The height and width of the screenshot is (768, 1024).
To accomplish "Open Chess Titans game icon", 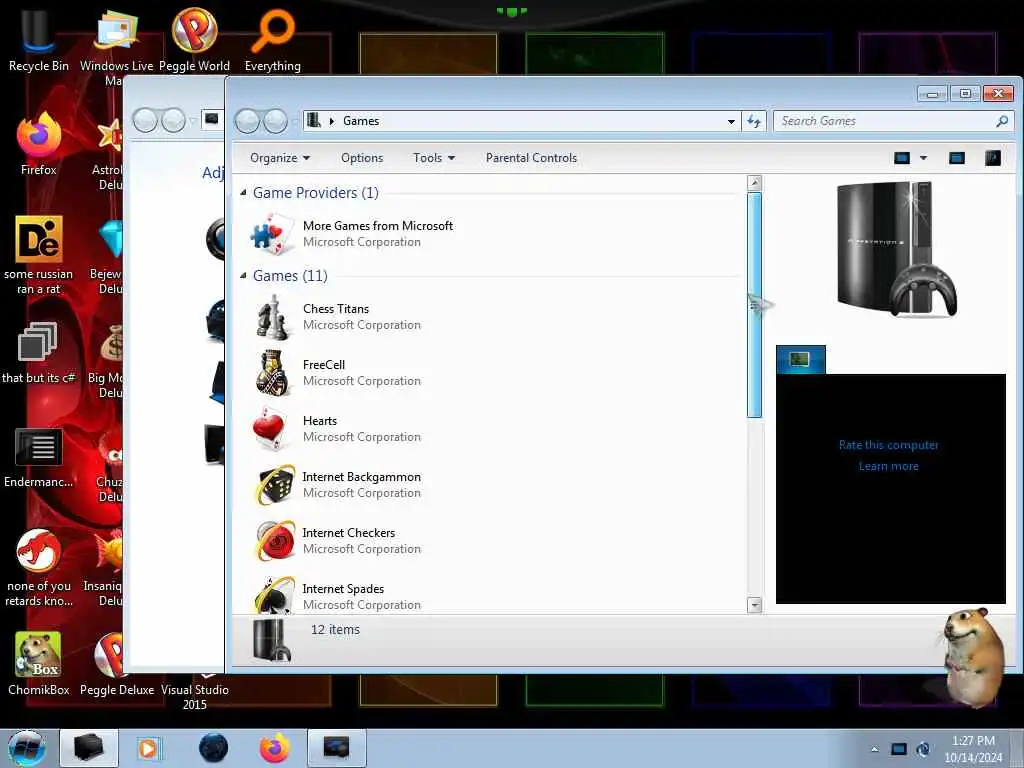I will [272, 317].
